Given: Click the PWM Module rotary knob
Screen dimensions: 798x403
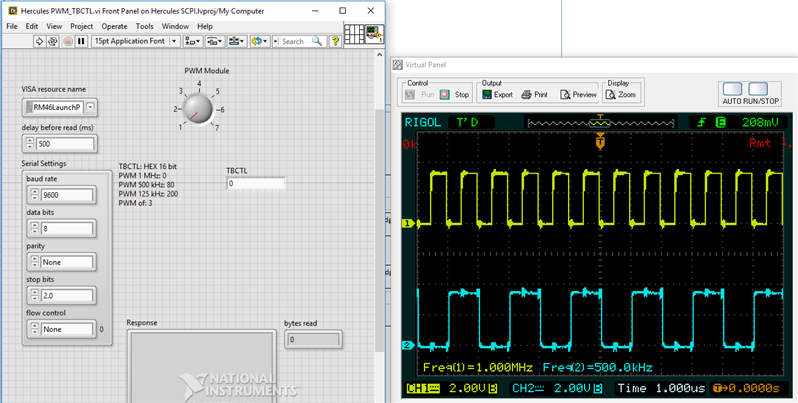Looking at the screenshot, I should tap(200, 108).
